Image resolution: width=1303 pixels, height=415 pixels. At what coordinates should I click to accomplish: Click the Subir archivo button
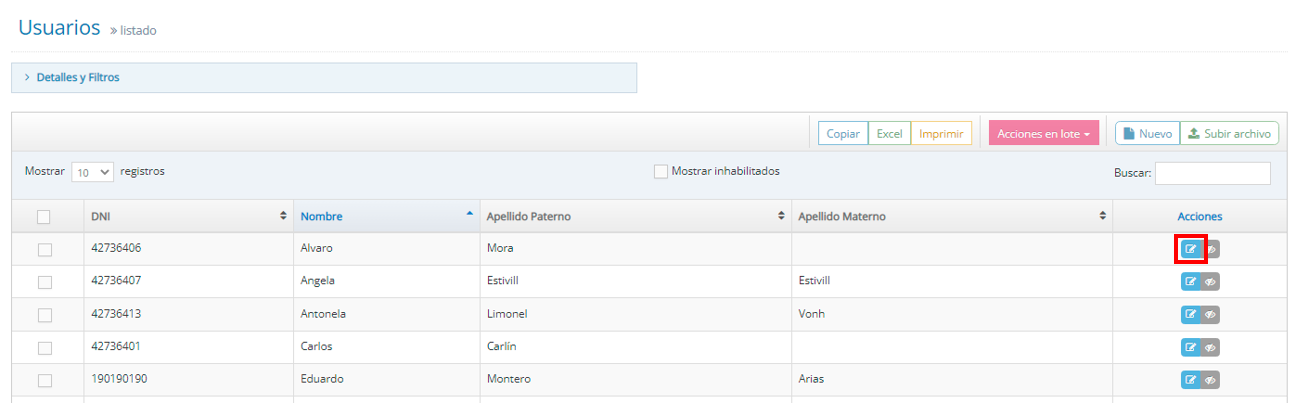1229,134
